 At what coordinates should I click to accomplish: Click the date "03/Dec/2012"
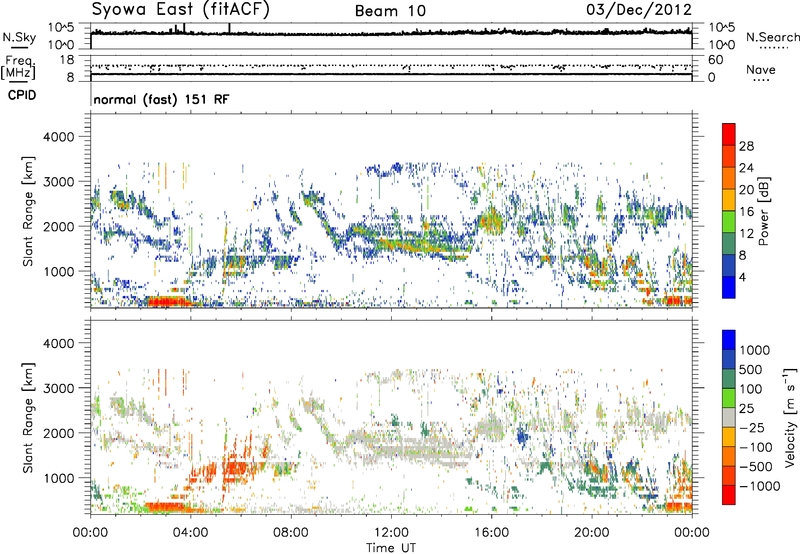pos(639,10)
